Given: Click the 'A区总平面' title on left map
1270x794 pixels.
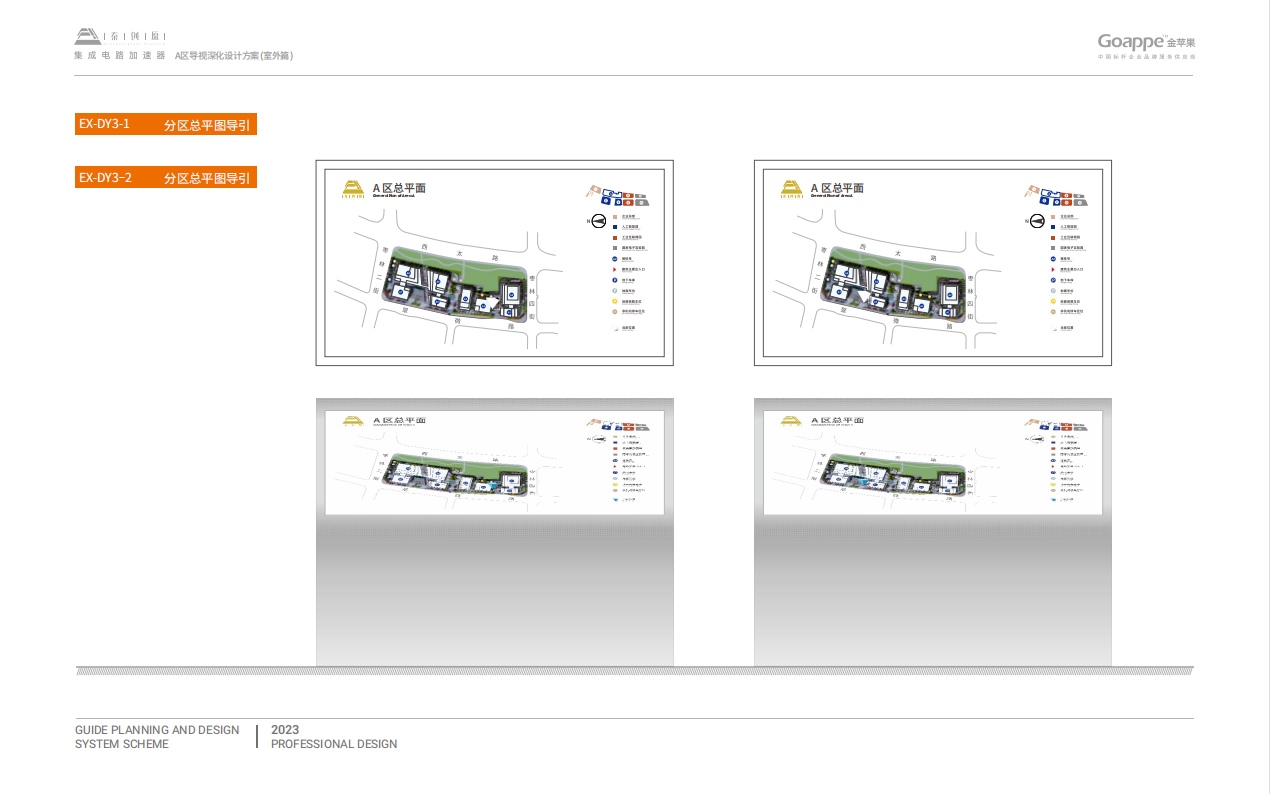Looking at the screenshot, I should pos(400,188).
